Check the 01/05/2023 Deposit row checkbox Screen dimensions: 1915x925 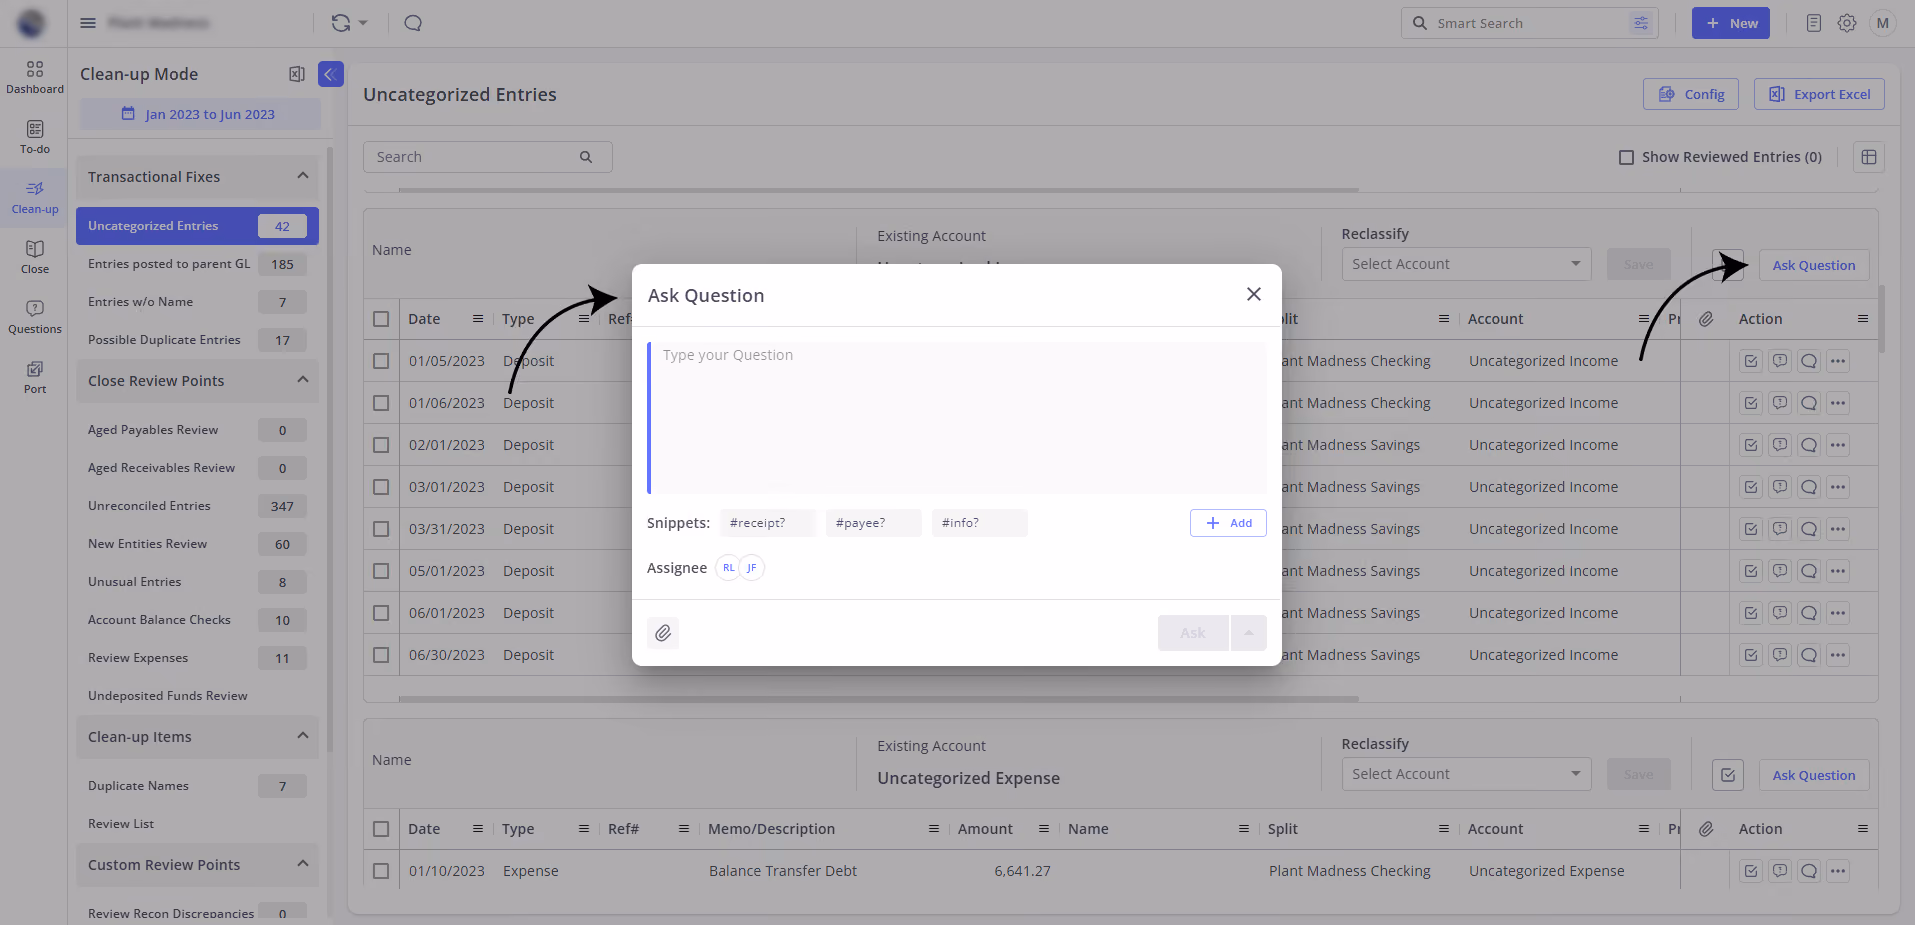click(381, 361)
